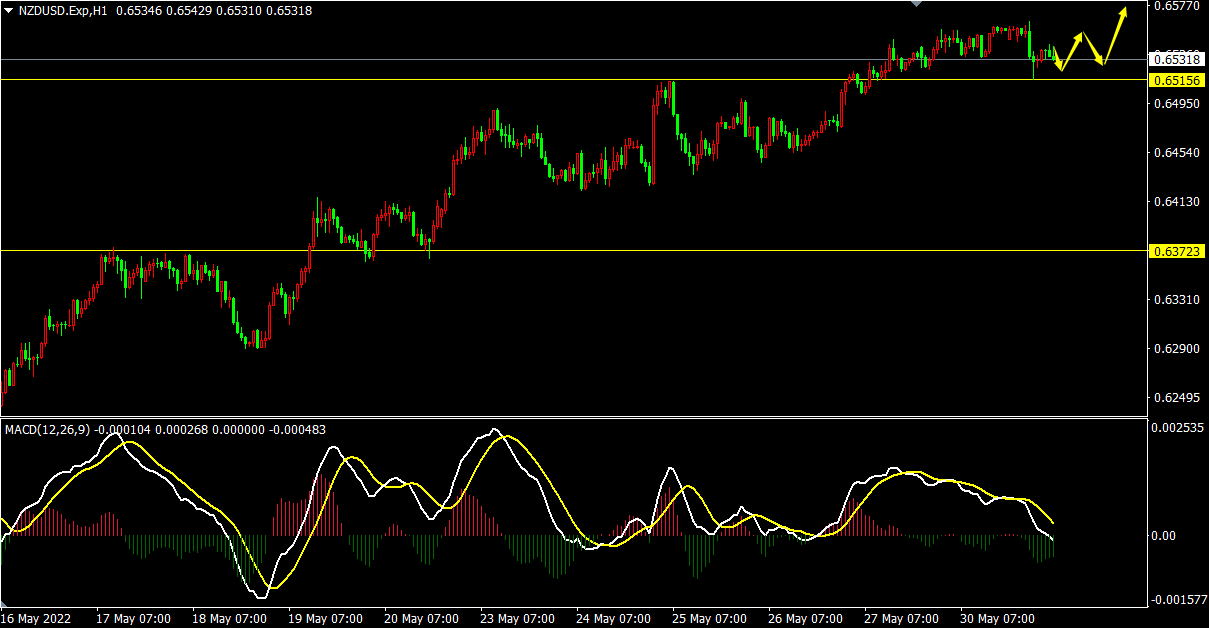Click the 30 May 07:00 time label
Image resolution: width=1209 pixels, height=628 pixels.
998,618
